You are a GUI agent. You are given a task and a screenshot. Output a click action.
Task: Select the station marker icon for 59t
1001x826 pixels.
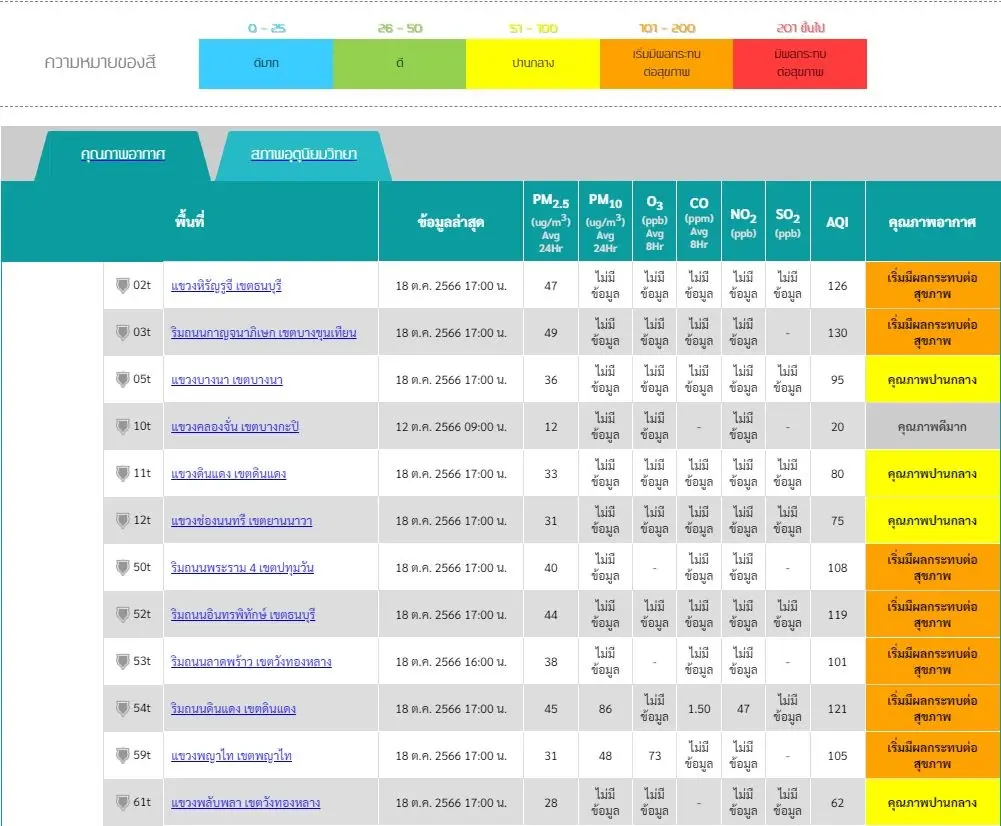tap(123, 755)
